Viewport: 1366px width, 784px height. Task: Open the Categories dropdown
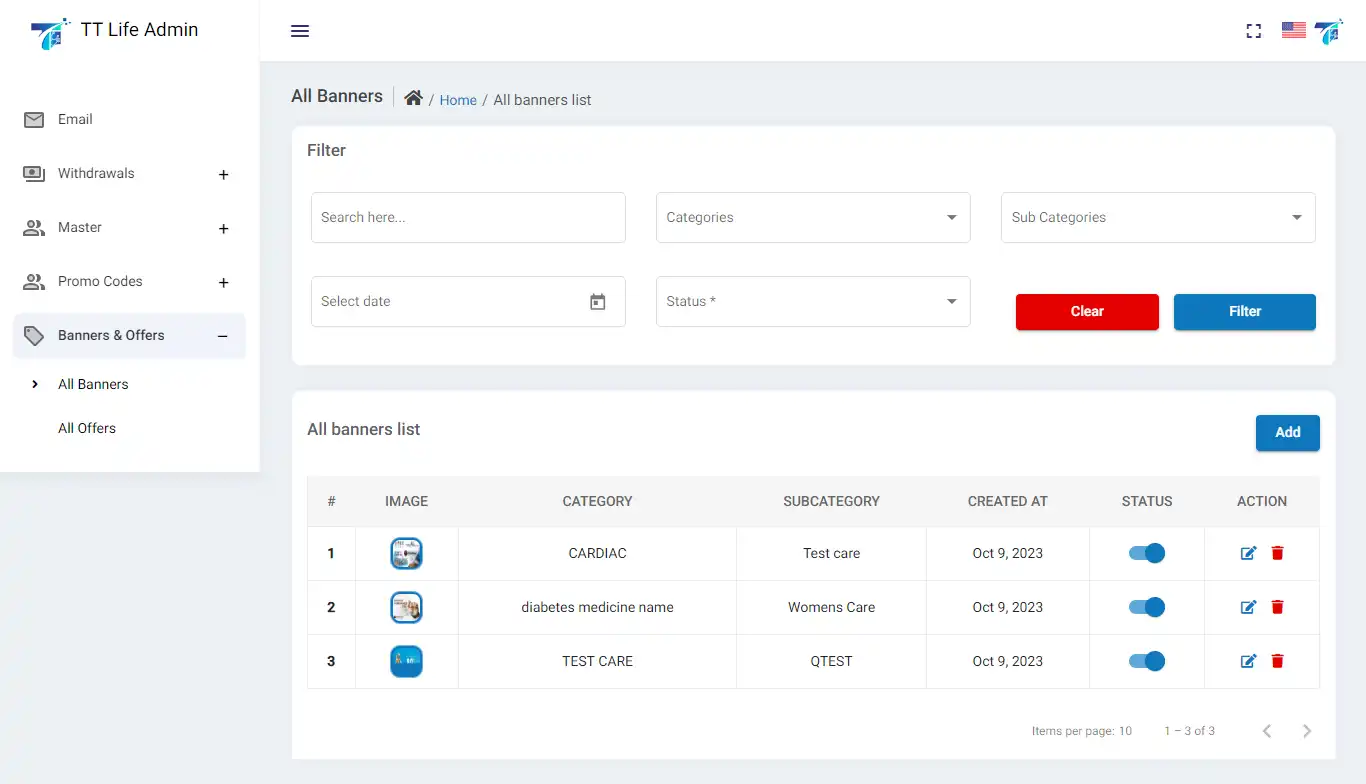click(812, 217)
